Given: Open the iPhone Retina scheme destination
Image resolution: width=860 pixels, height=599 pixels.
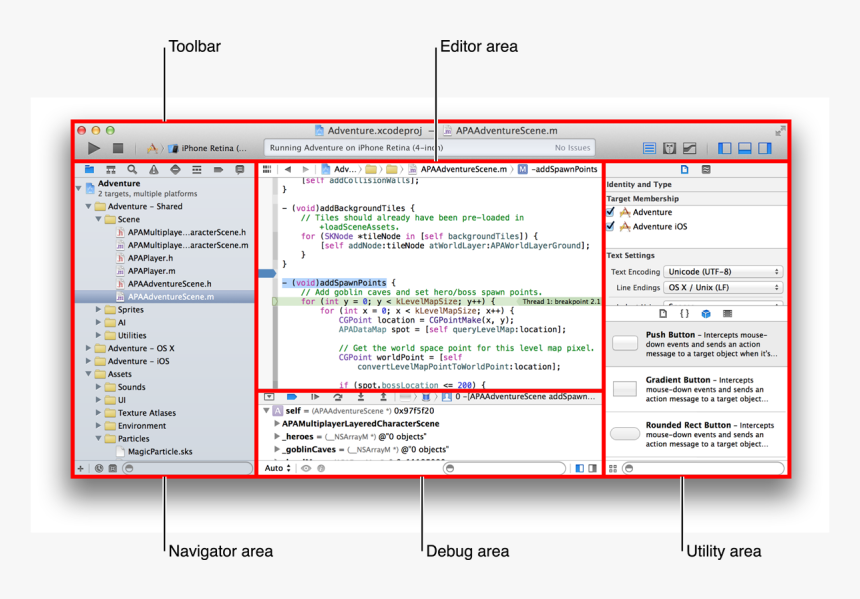Looking at the screenshot, I should 208,148.
